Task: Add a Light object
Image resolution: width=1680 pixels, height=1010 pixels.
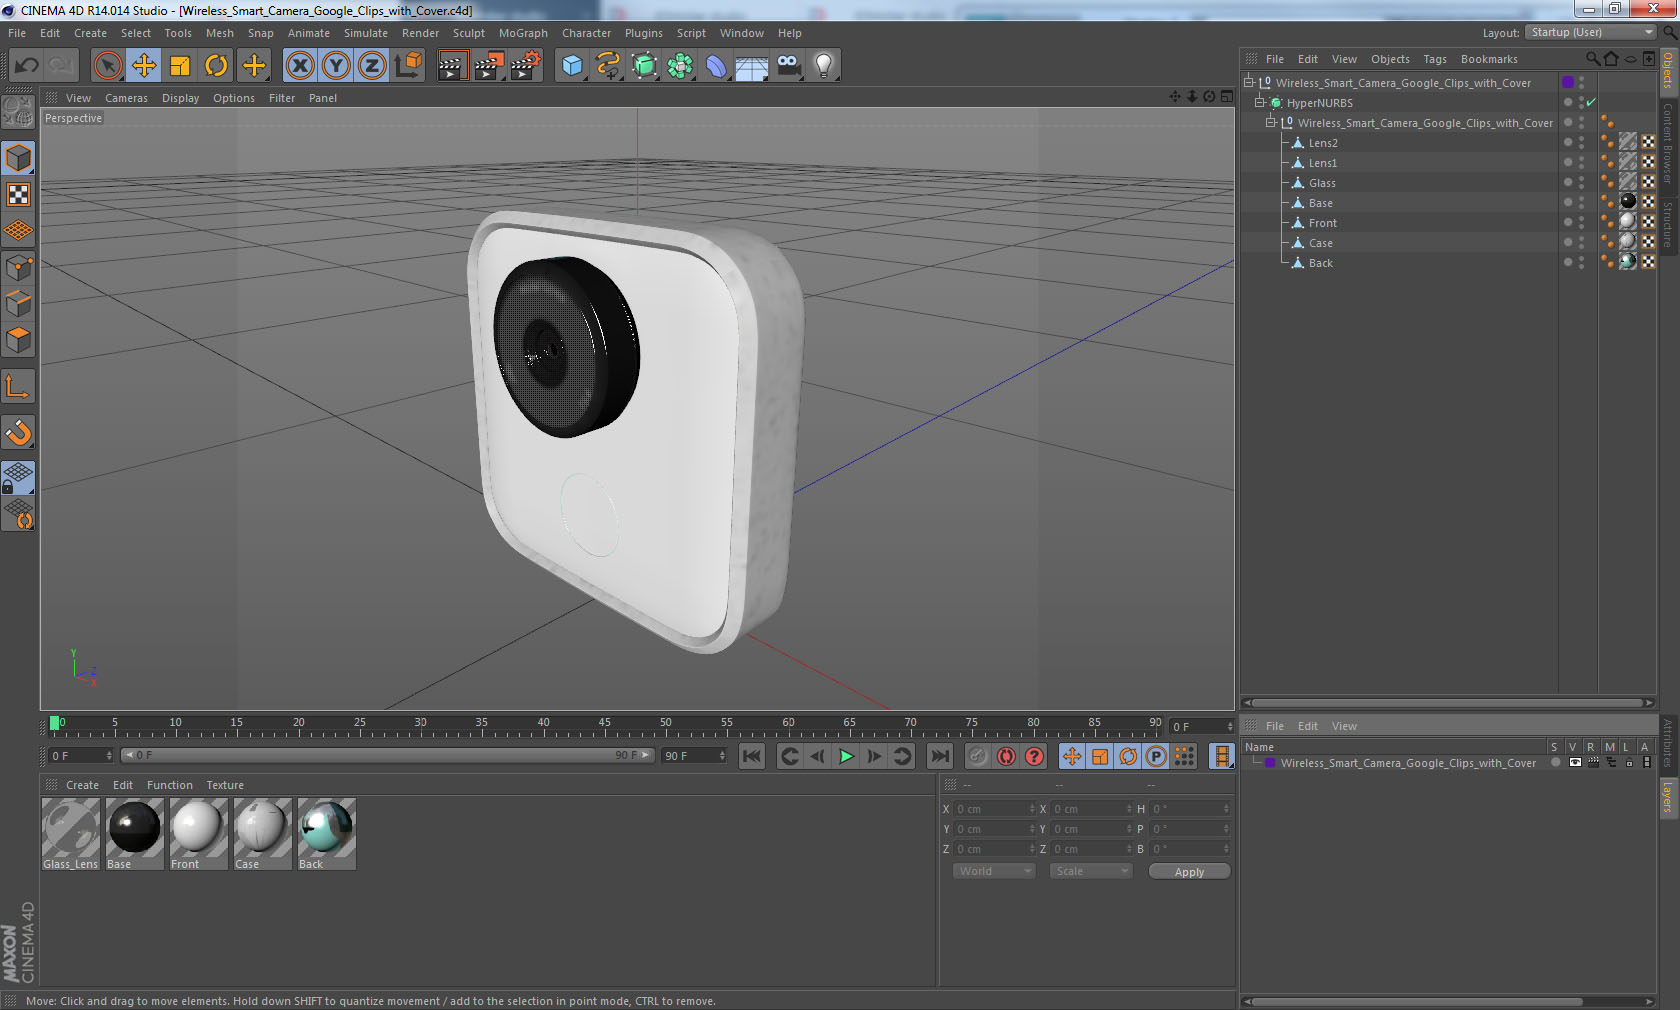Action: click(x=824, y=66)
